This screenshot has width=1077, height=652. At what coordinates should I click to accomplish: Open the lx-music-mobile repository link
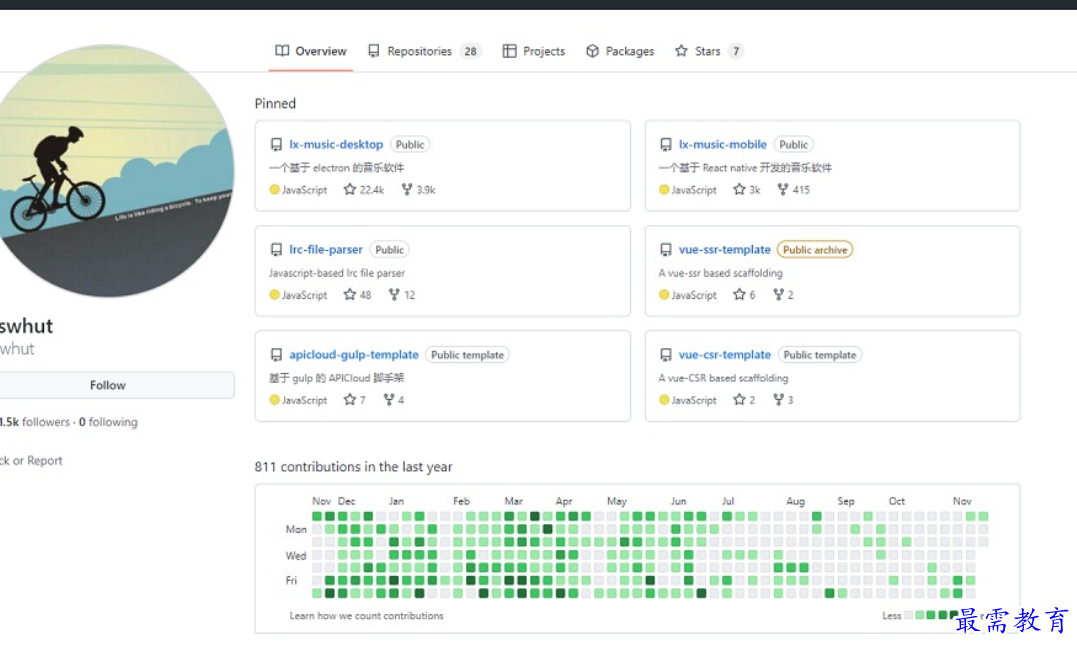click(x=723, y=144)
